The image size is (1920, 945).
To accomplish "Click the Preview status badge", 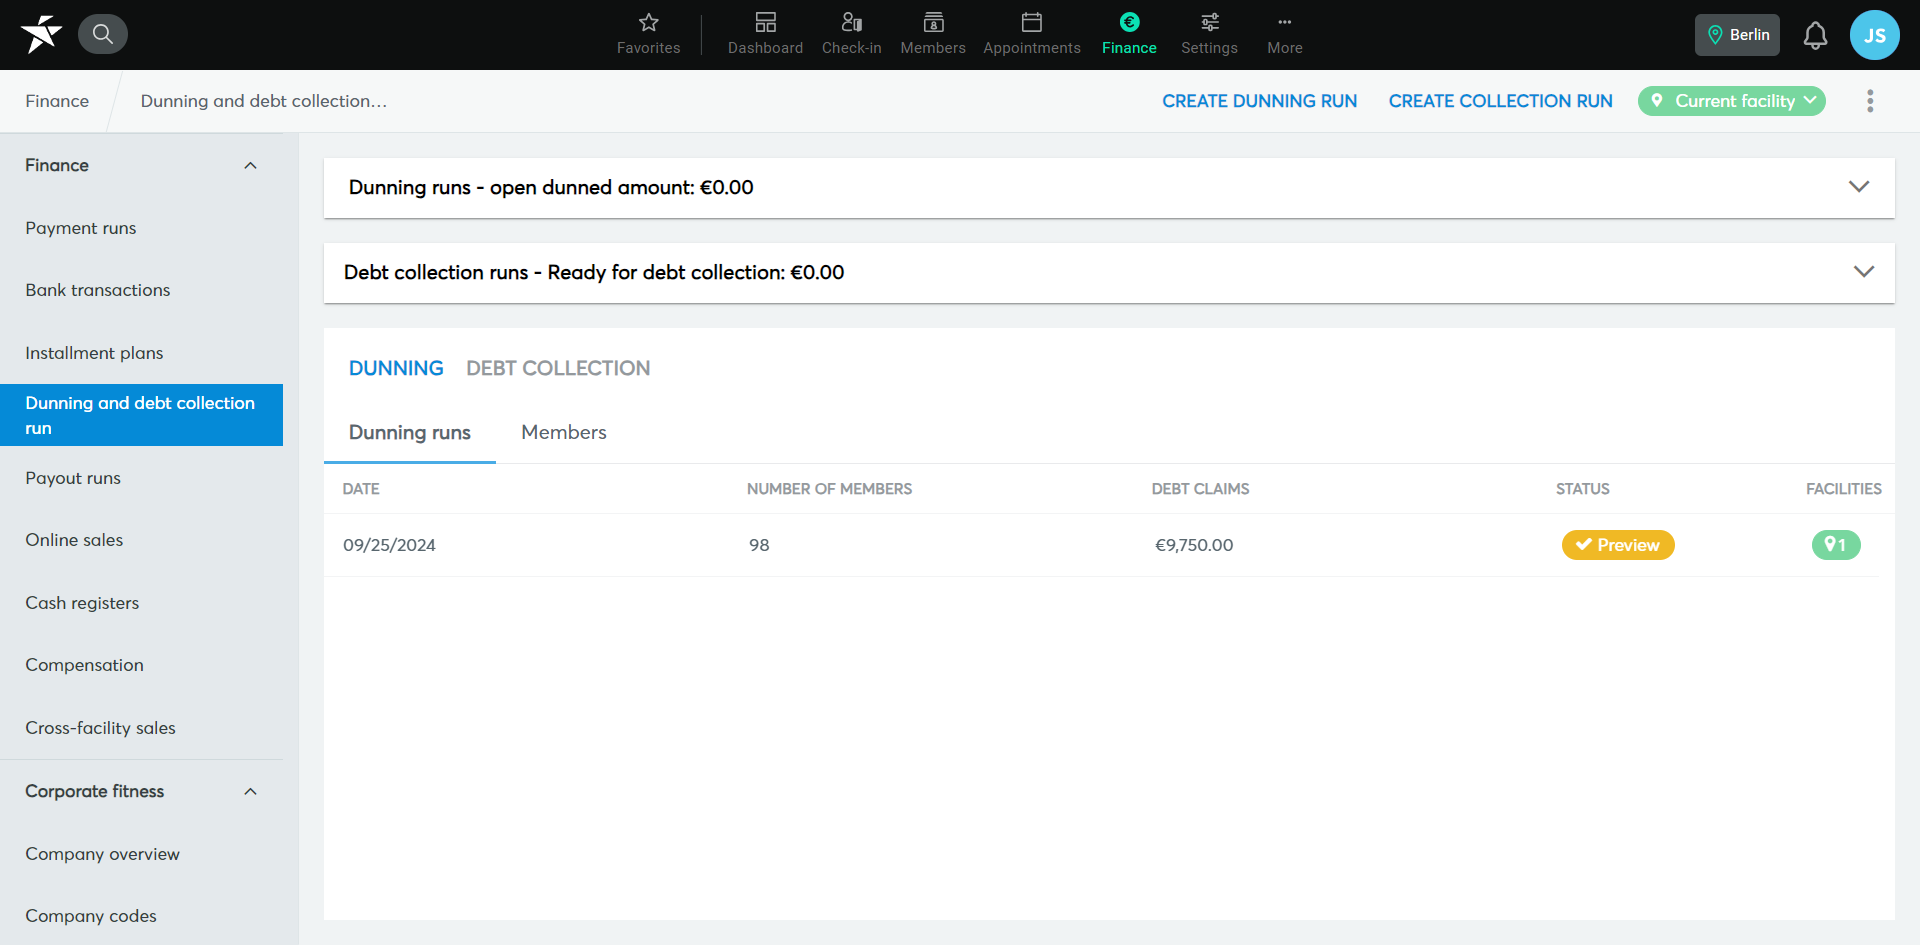I will 1618,545.
